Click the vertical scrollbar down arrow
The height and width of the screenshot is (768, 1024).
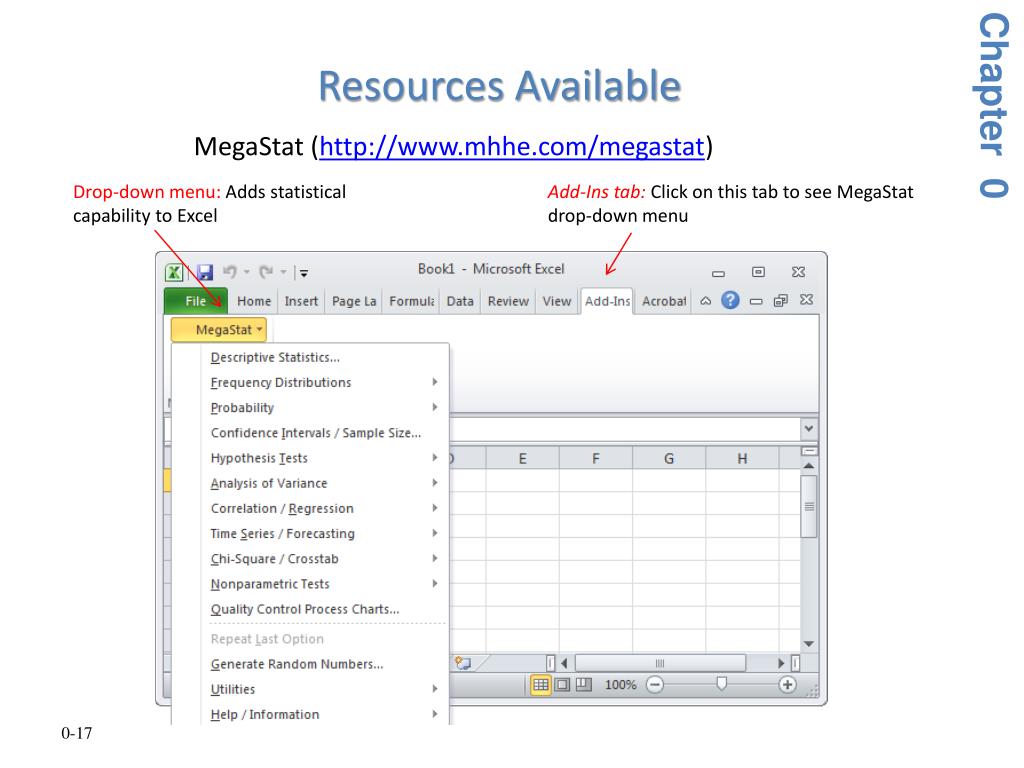tap(808, 644)
